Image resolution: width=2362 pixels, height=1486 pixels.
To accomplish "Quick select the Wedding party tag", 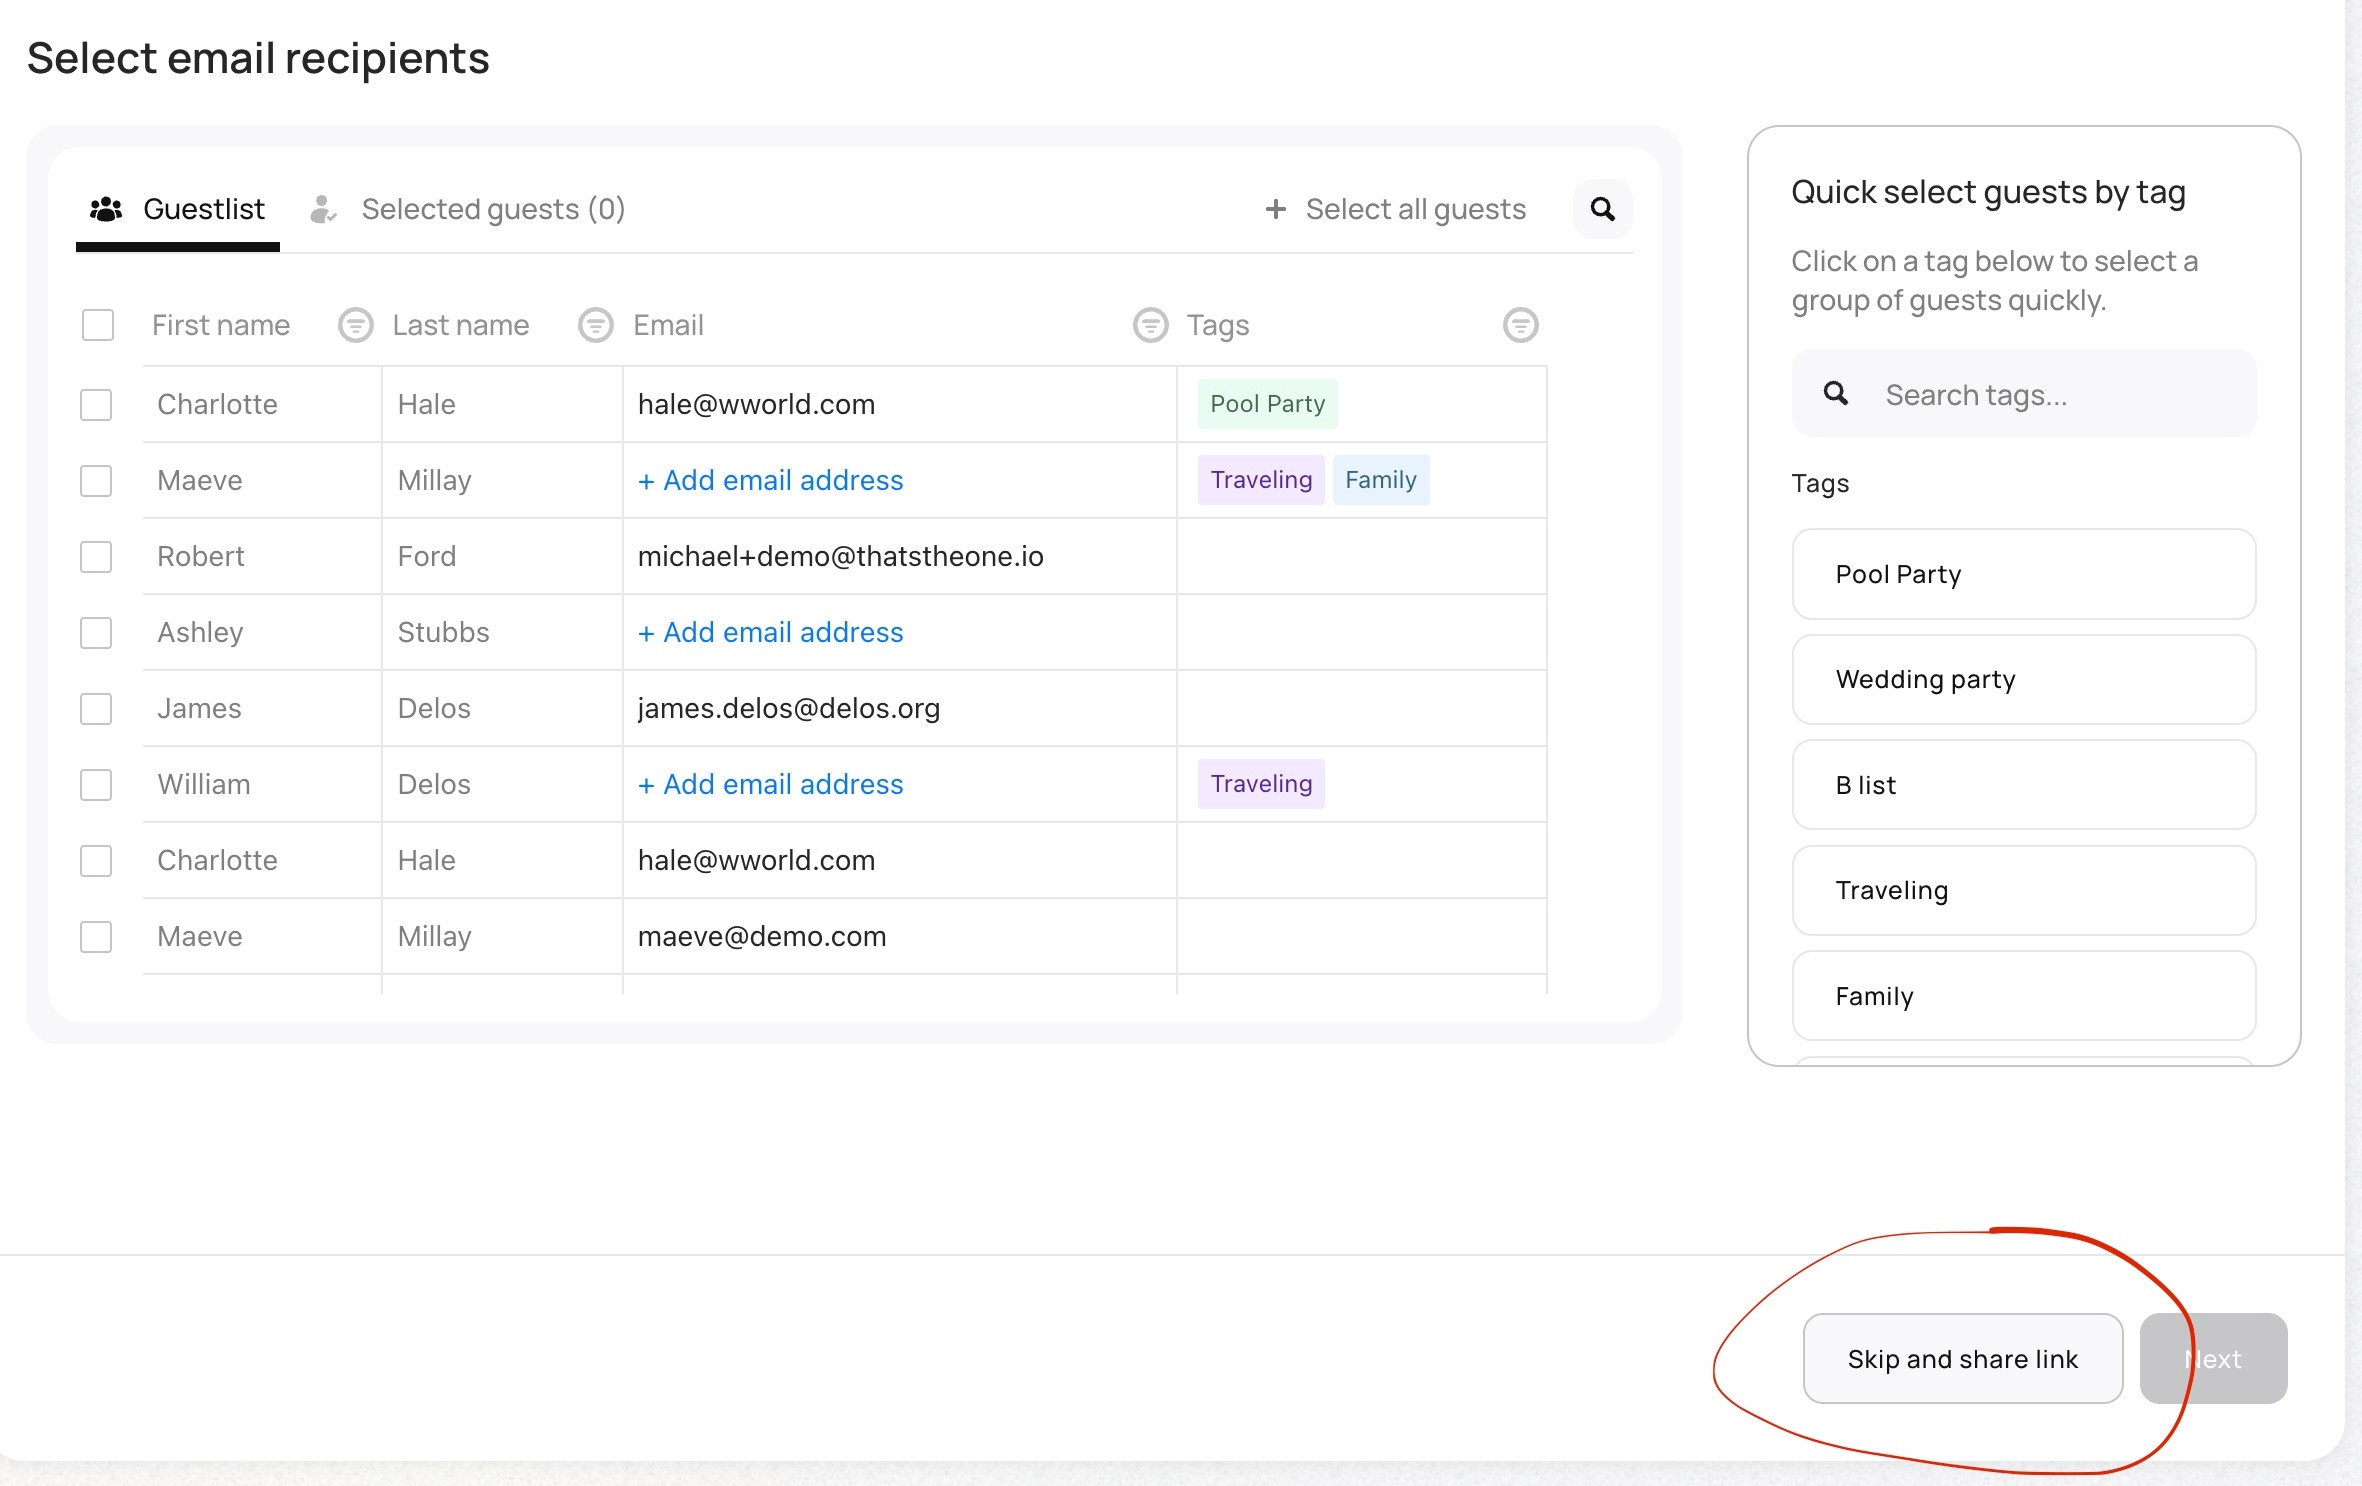I will [x=2023, y=680].
